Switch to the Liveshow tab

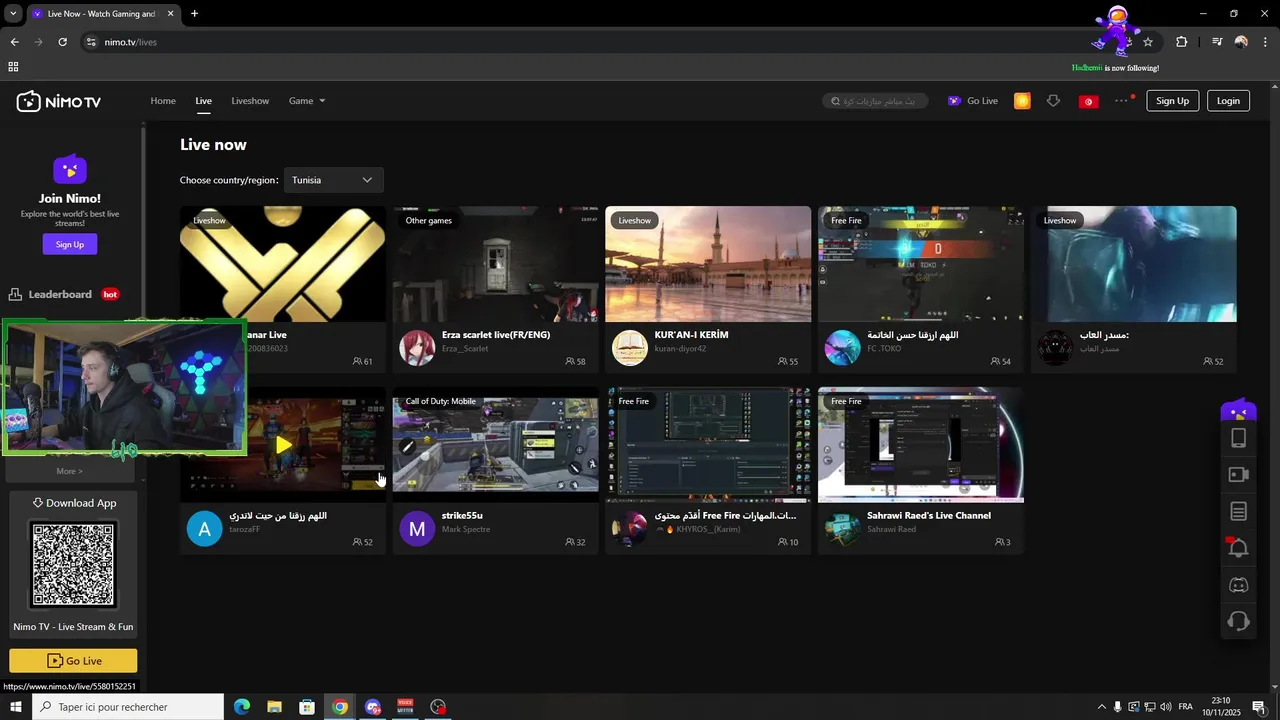click(250, 101)
